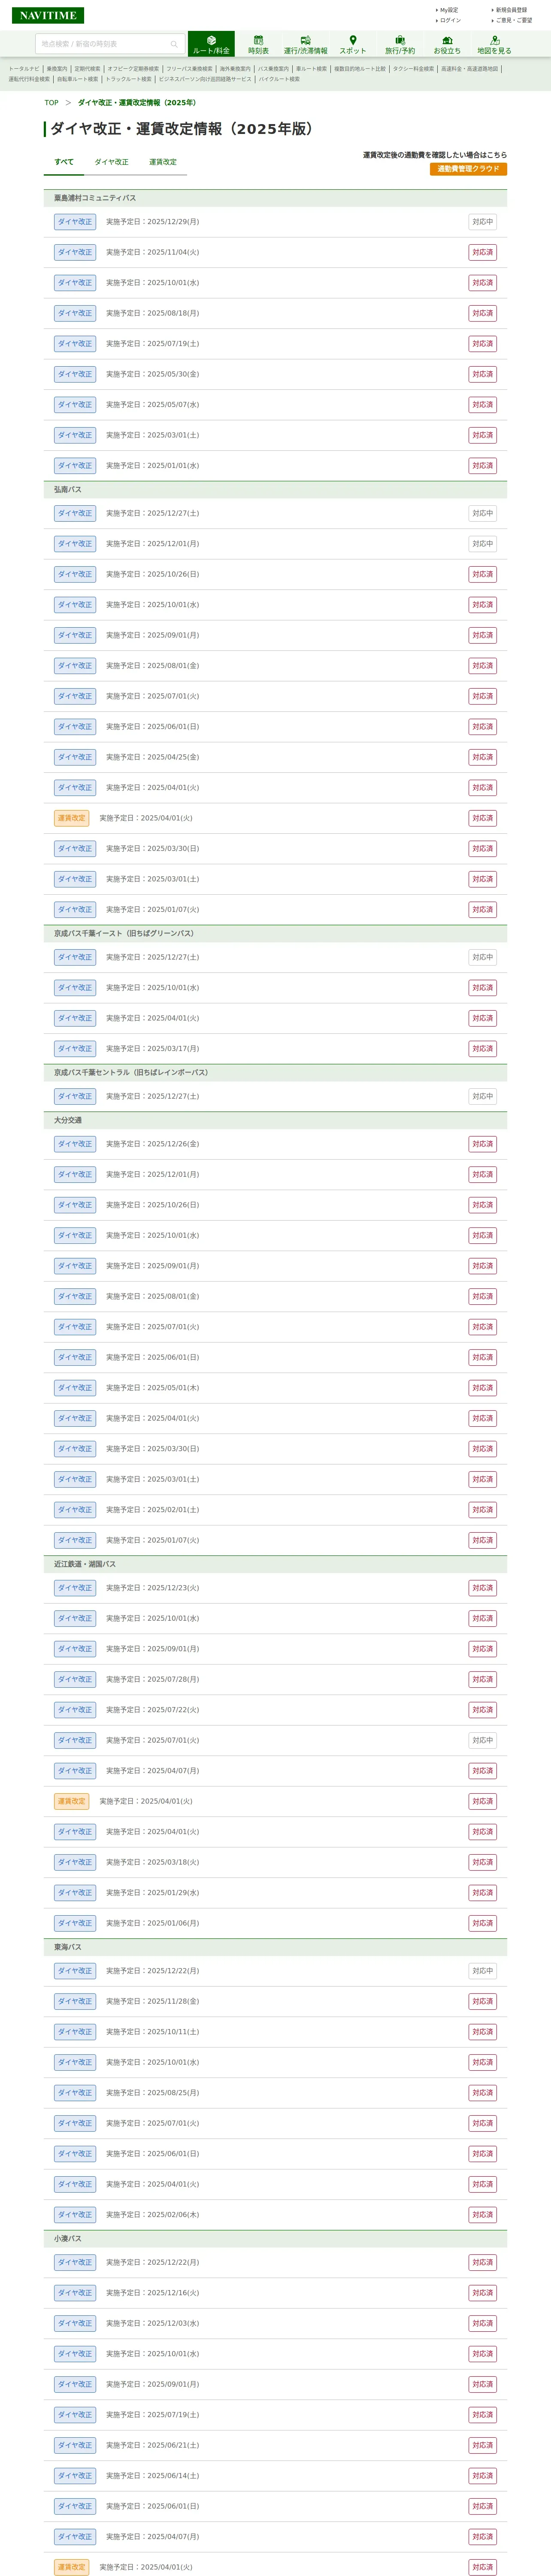Click 対応済 for 弘南バス 2025/10/26 row
The width and height of the screenshot is (551, 2576).
pos(482,574)
